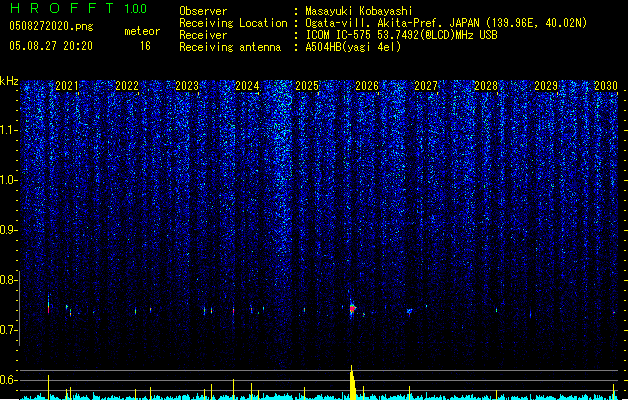Image resolution: width=629 pixels, height=400 pixels.
Task: Click the 2025 time axis marker
Action: point(307,85)
